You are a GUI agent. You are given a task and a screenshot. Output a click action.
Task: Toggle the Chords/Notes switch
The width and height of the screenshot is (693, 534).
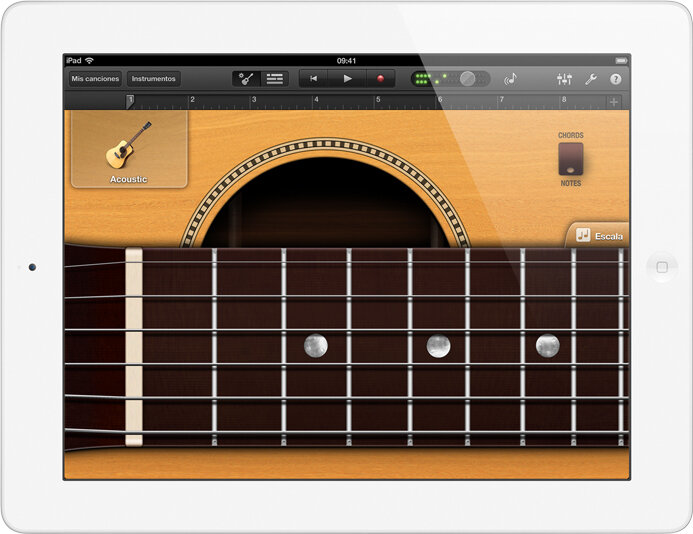click(571, 159)
